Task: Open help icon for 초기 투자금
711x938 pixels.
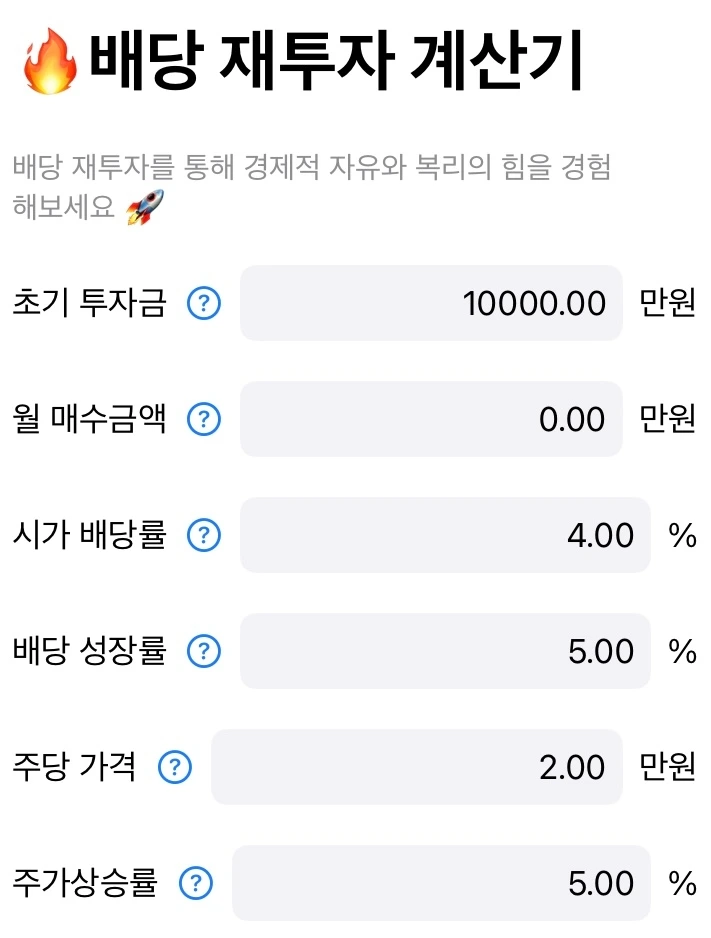Action: click(204, 303)
